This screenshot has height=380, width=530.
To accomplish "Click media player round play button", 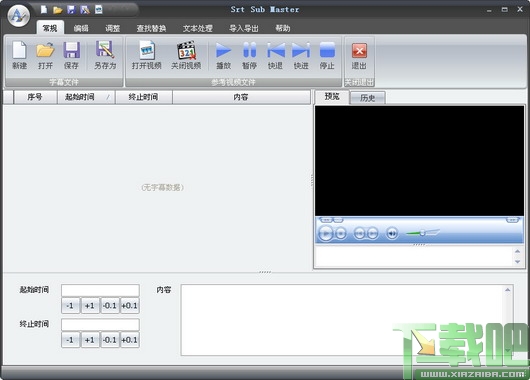I will (326, 233).
